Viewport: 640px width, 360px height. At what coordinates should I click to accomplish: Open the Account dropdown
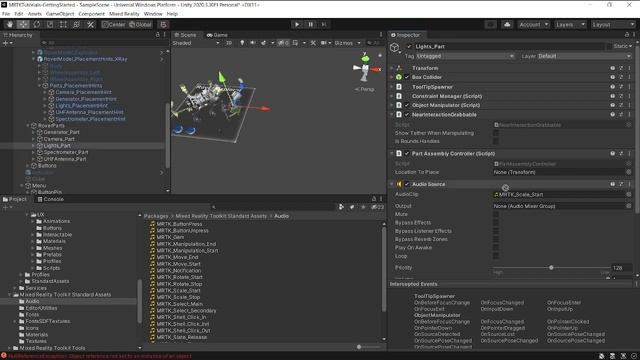pyautogui.click(x=533, y=25)
